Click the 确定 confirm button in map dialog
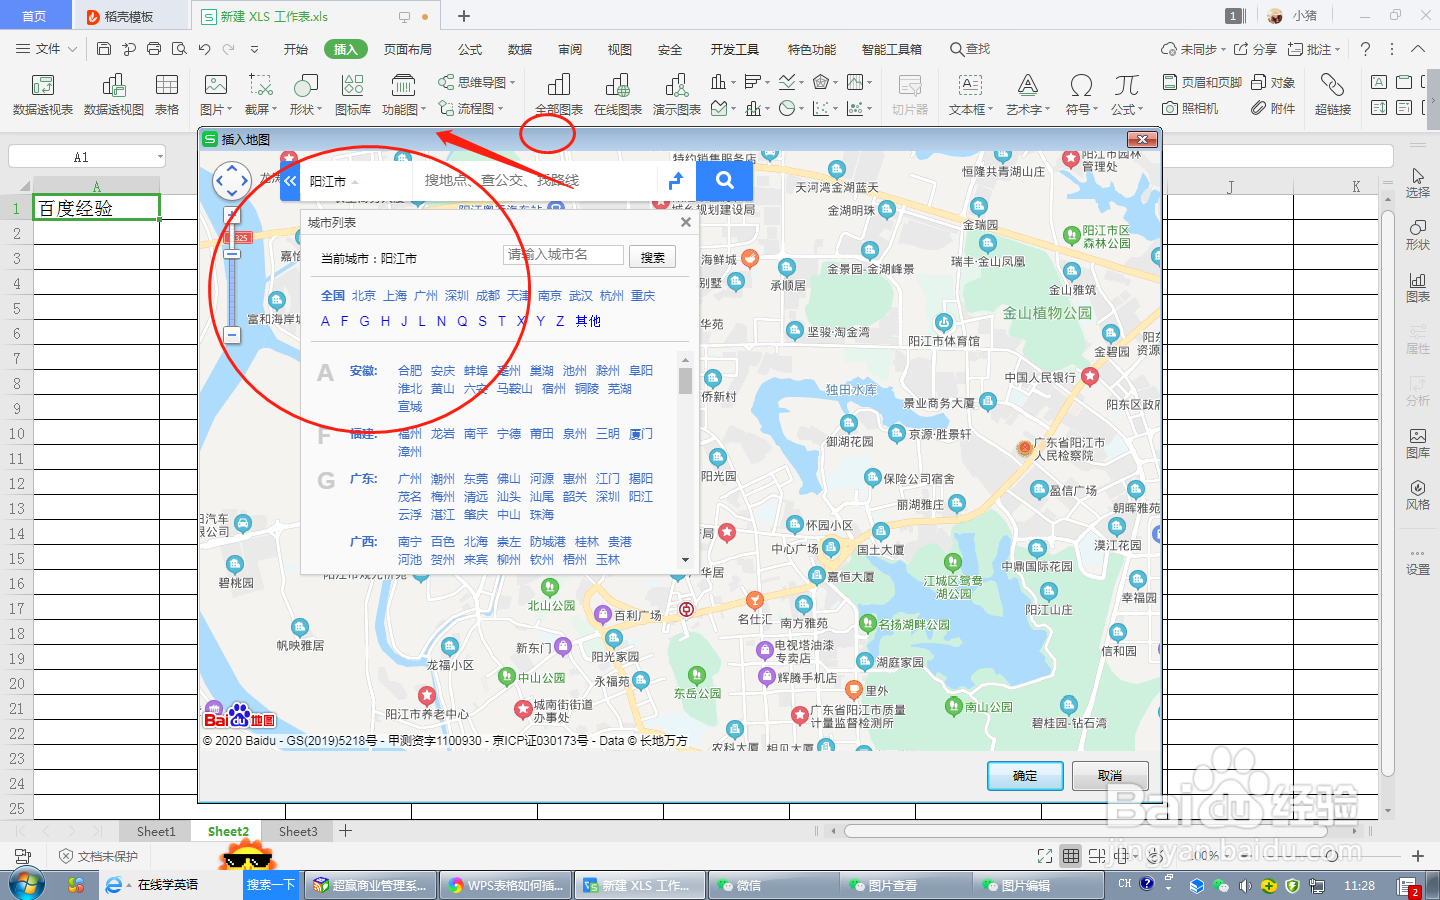This screenshot has height=900, width=1440. pos(1025,776)
